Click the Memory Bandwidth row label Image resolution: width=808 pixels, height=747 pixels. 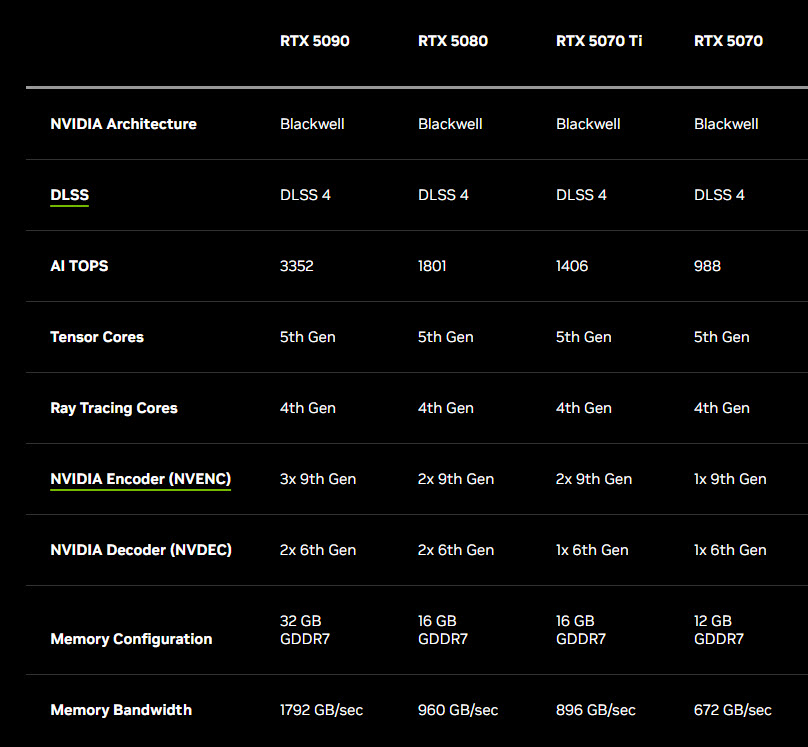point(120,710)
